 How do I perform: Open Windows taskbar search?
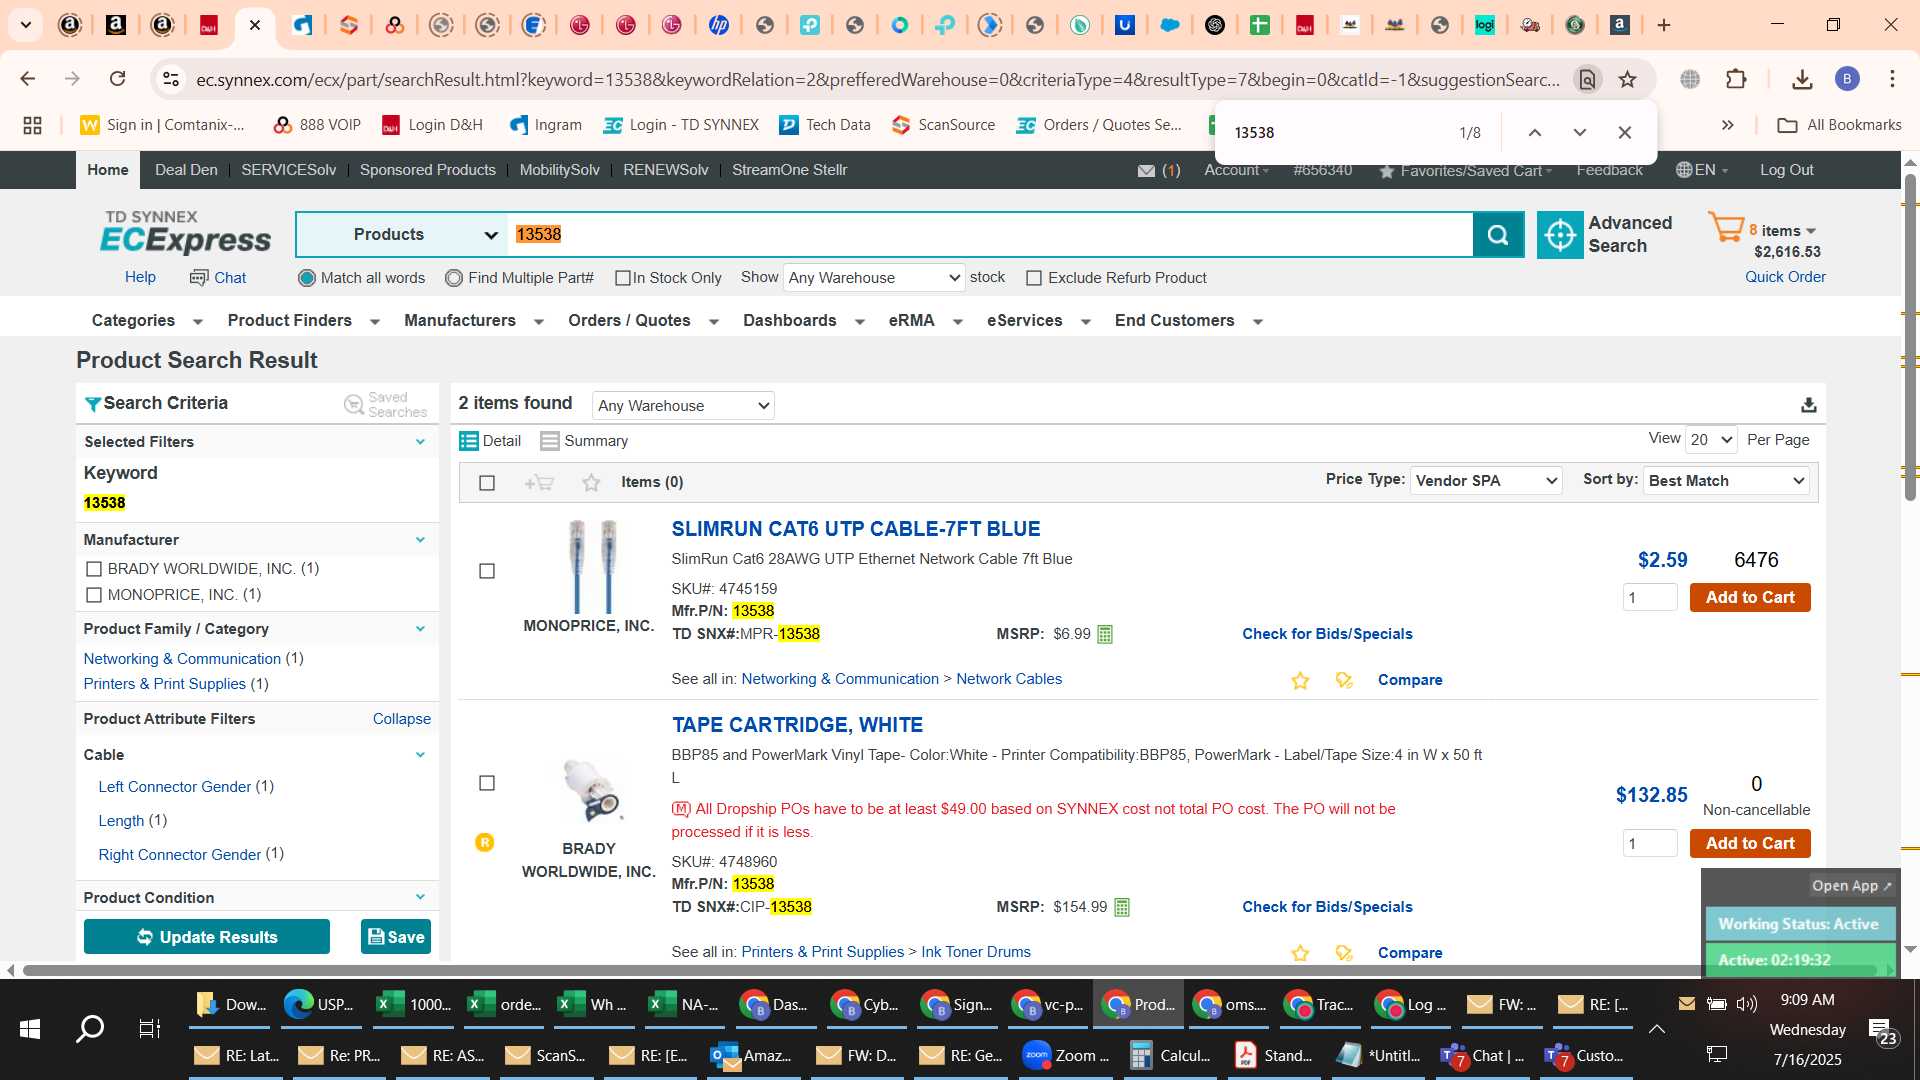90,1028
